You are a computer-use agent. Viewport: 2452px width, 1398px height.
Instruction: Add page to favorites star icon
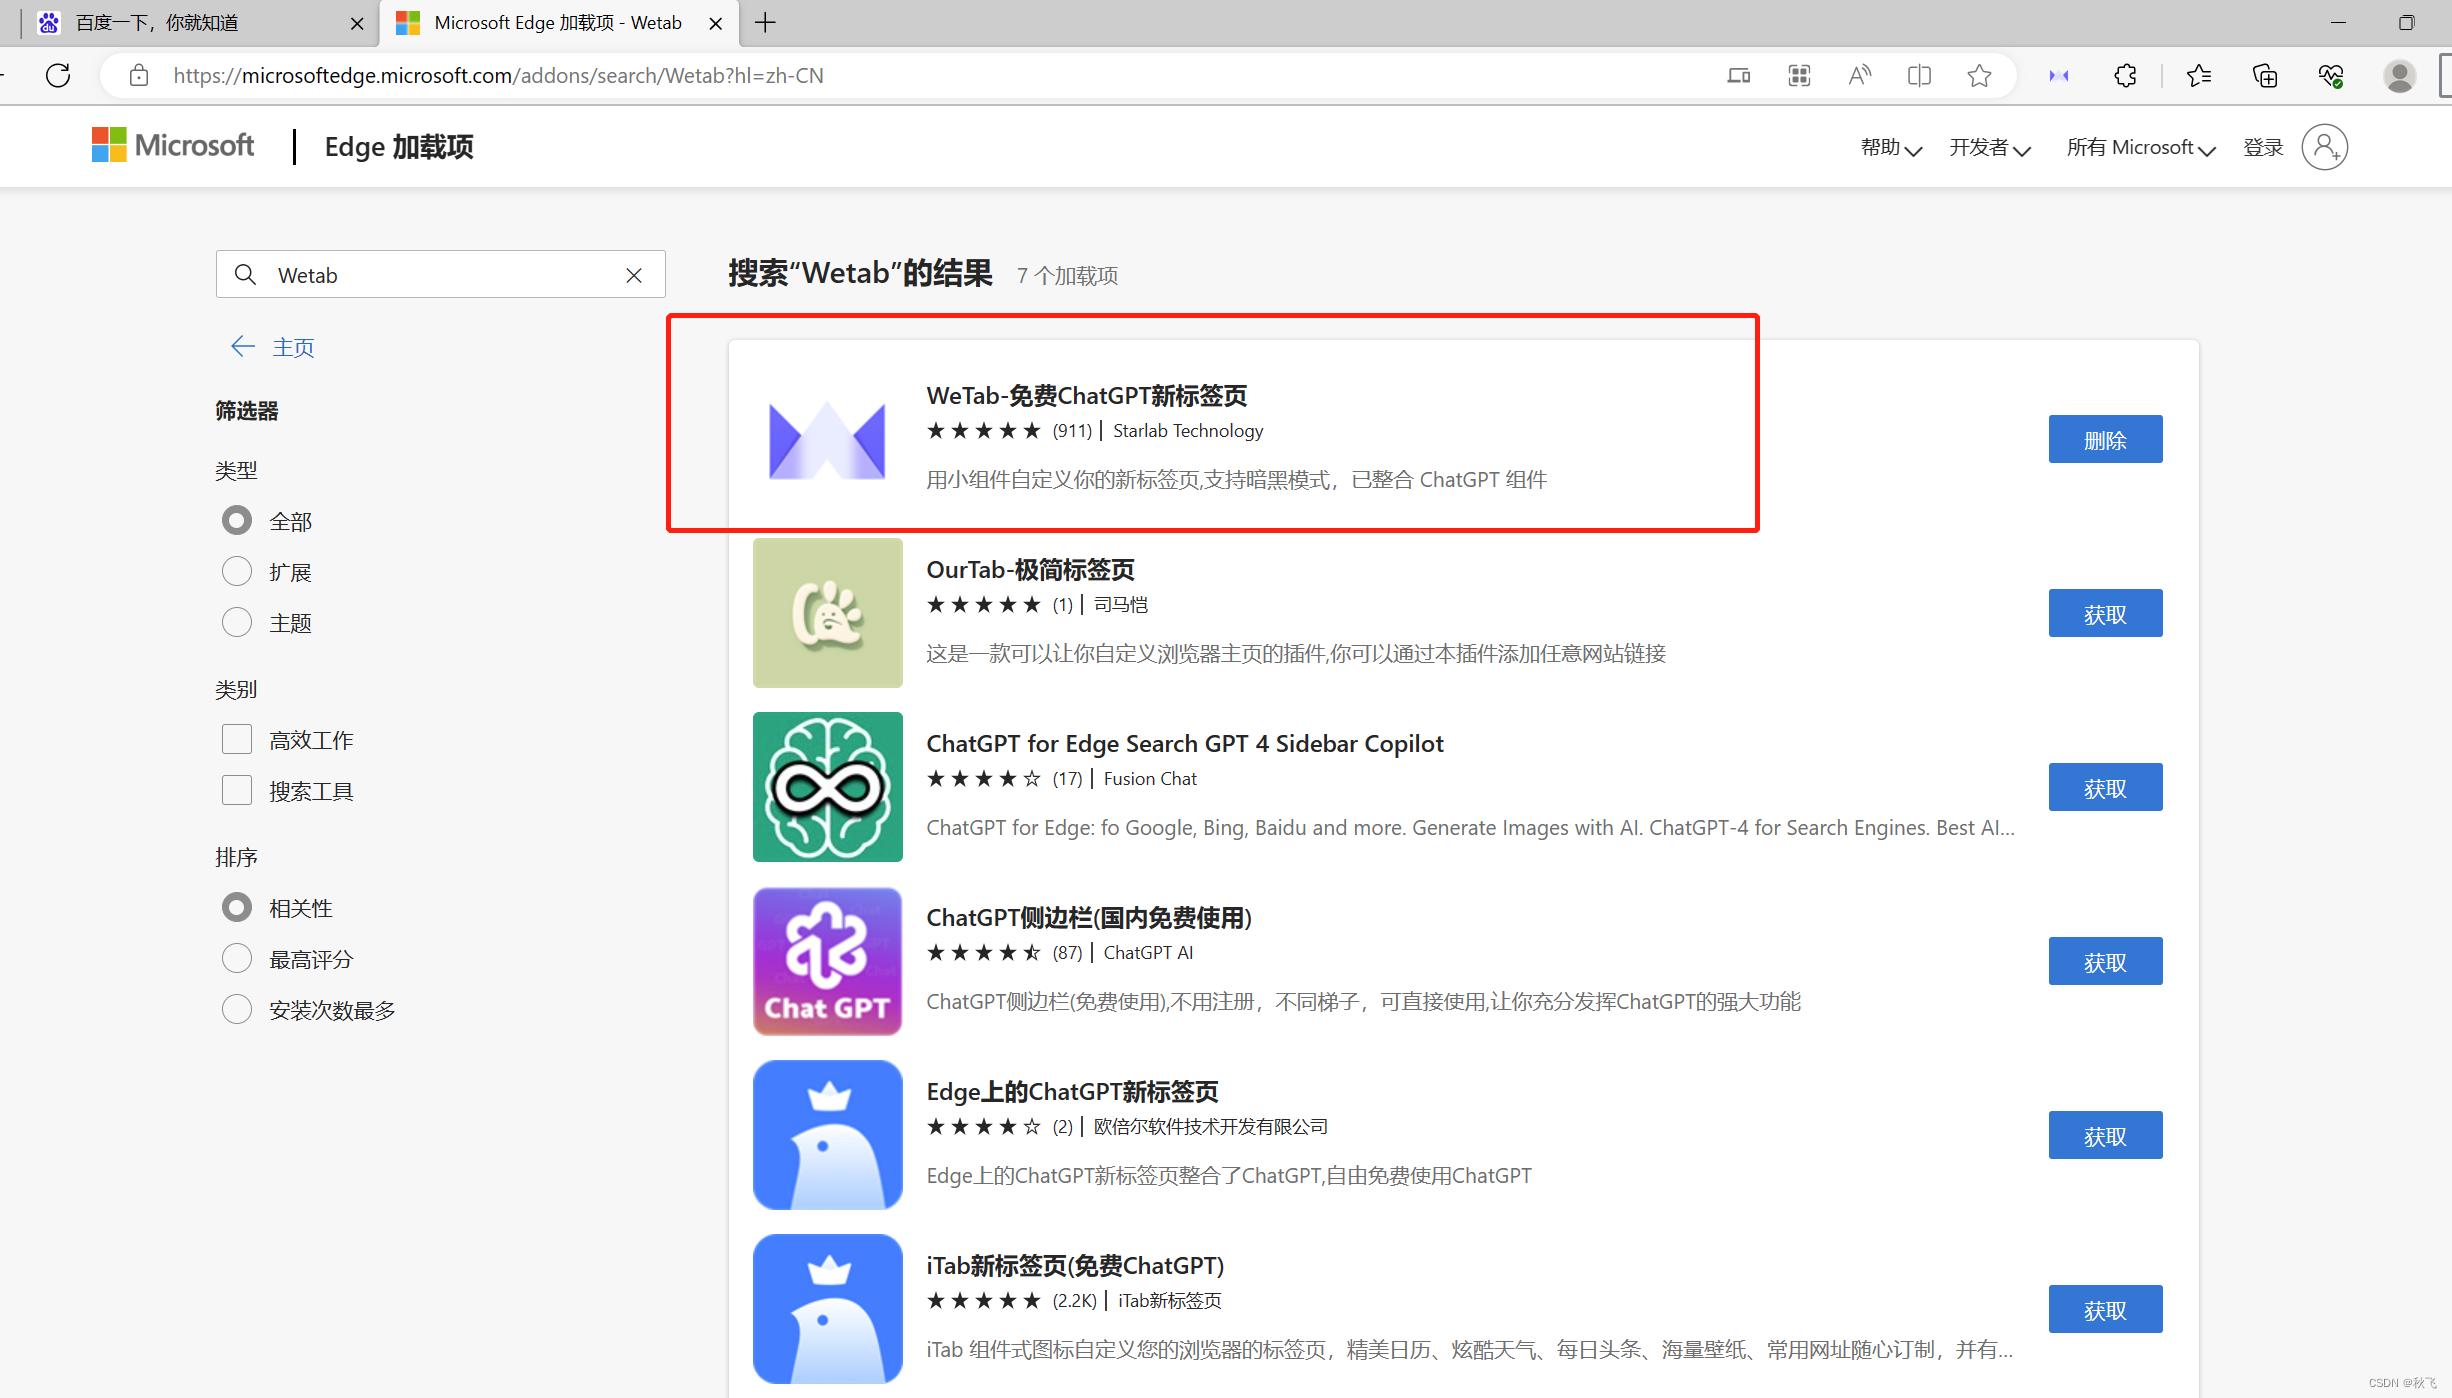coord(1979,75)
